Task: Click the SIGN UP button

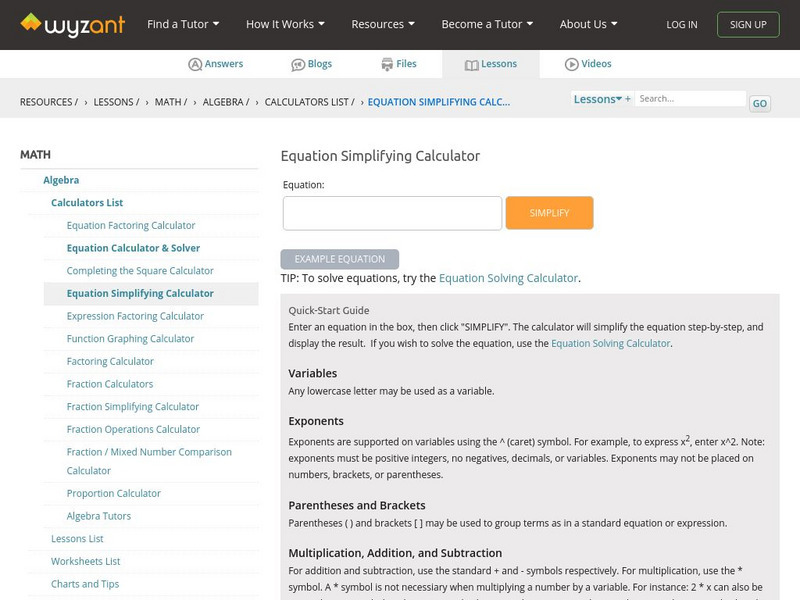Action: tap(748, 24)
